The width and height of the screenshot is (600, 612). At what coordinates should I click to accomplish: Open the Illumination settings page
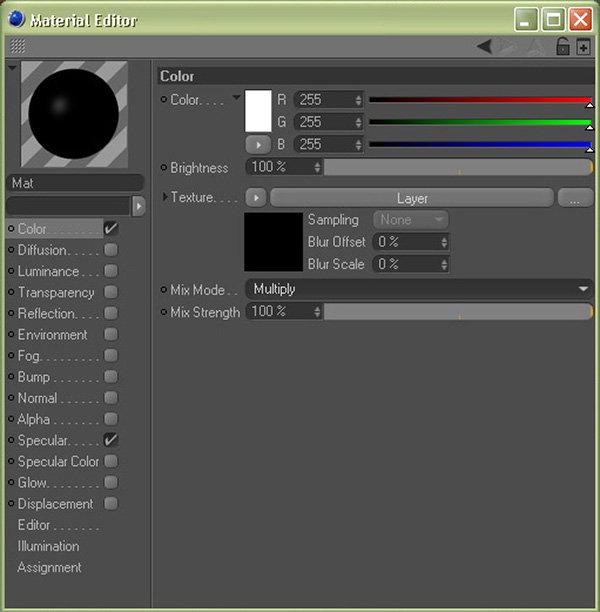pyautogui.click(x=48, y=546)
